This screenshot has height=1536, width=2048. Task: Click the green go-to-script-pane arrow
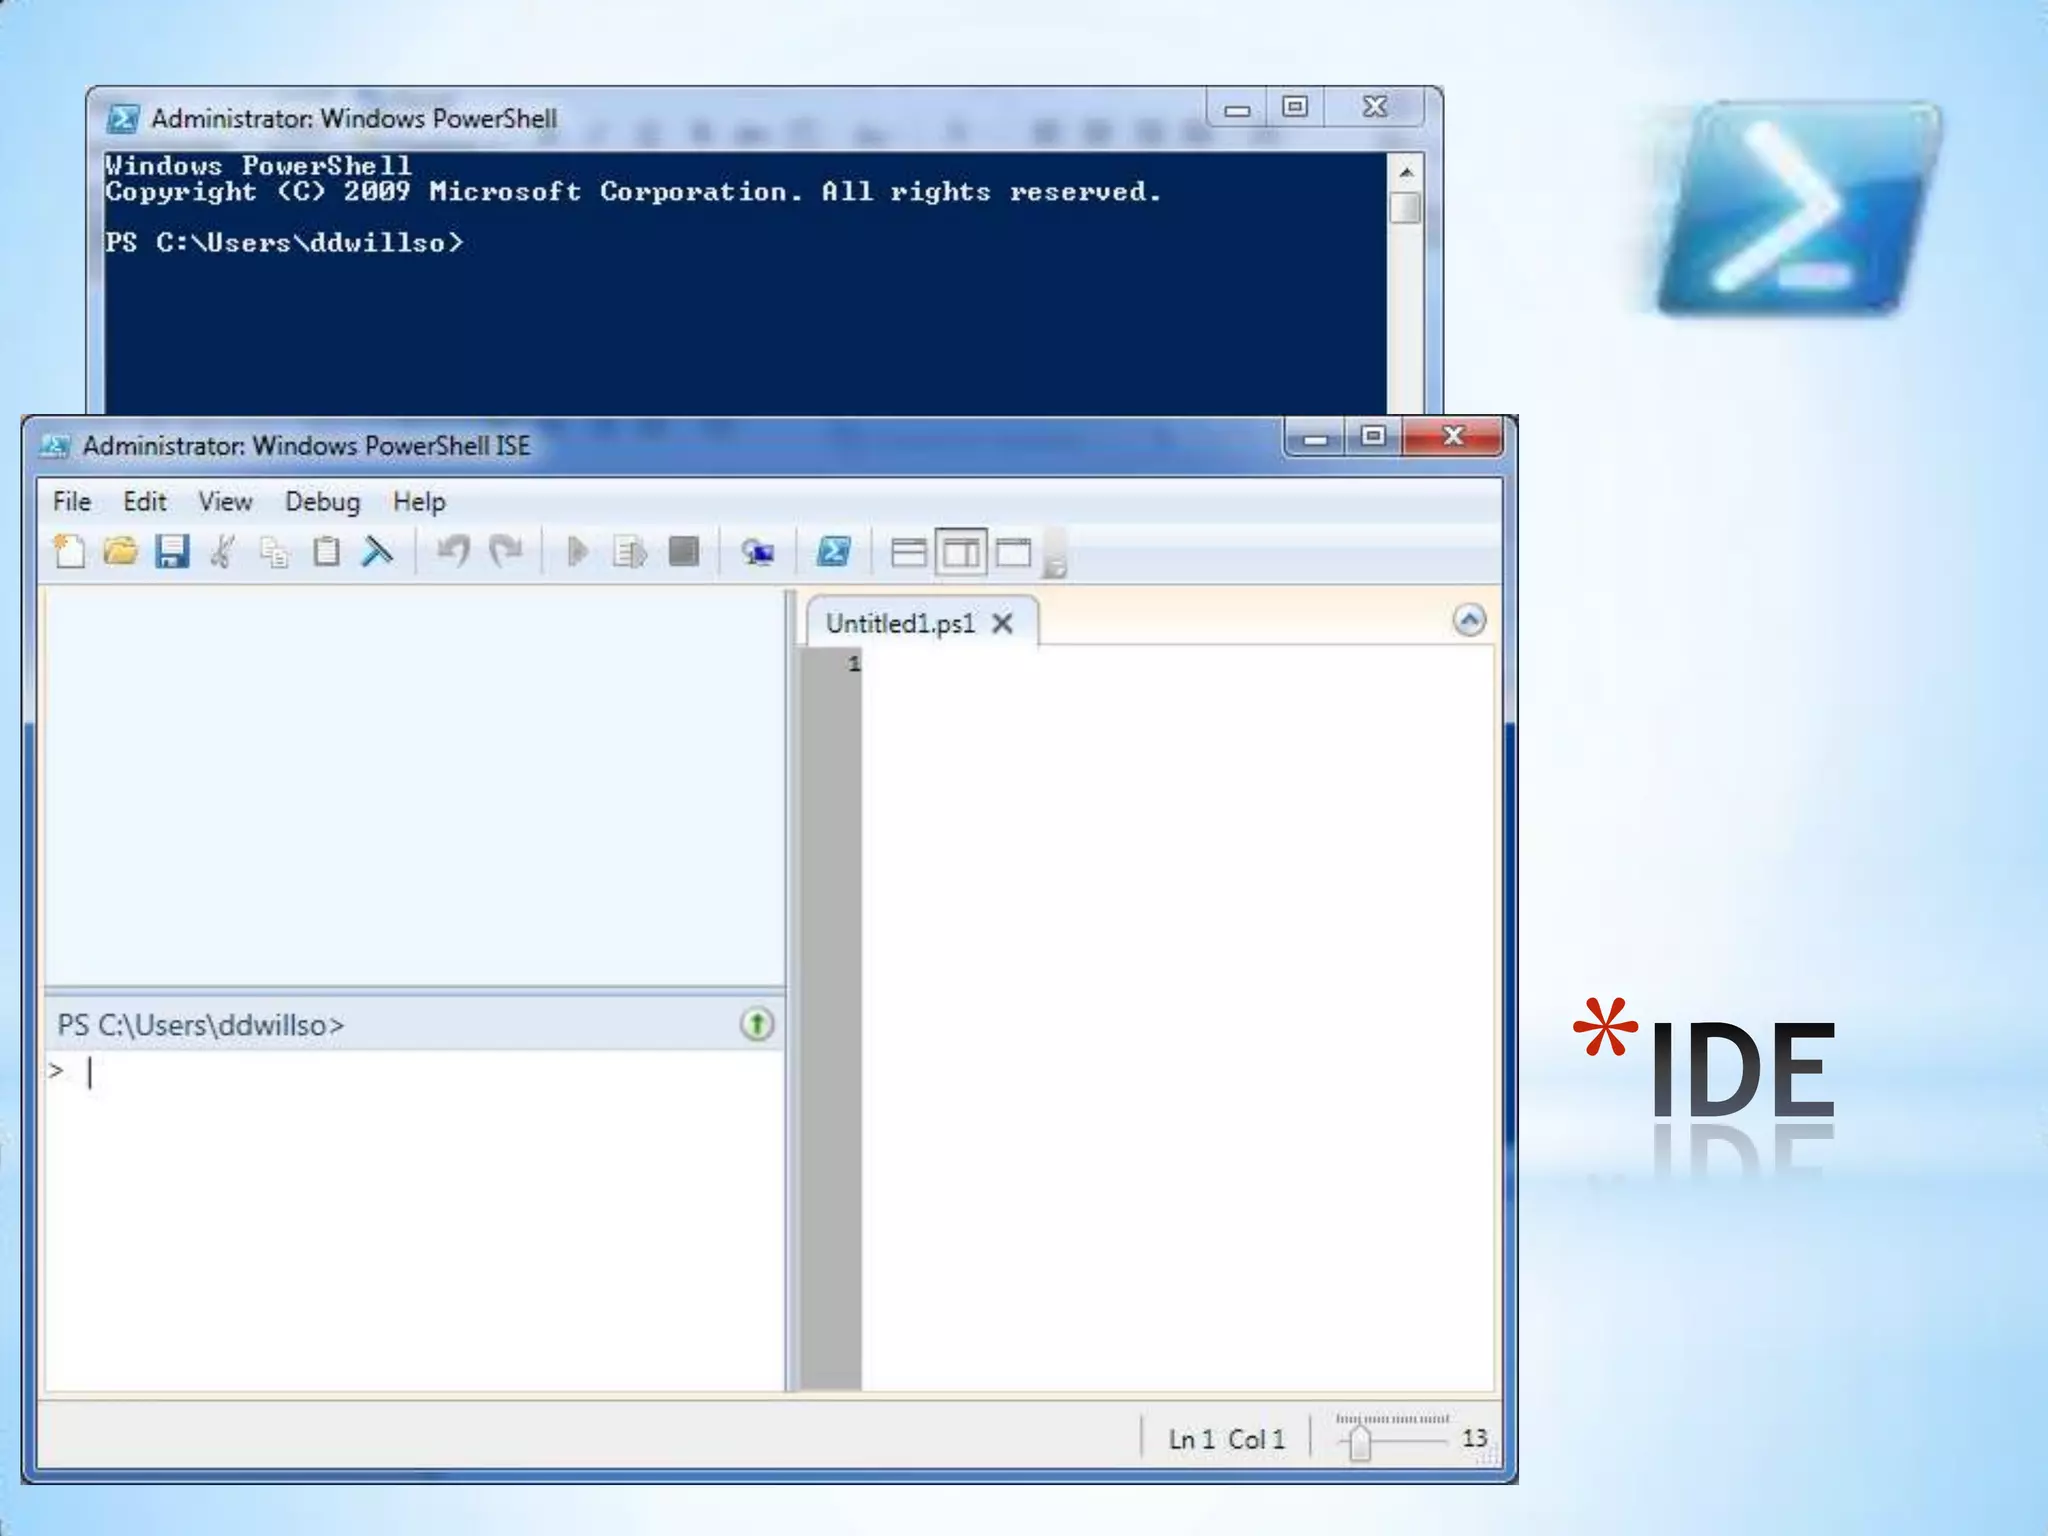[x=757, y=1024]
